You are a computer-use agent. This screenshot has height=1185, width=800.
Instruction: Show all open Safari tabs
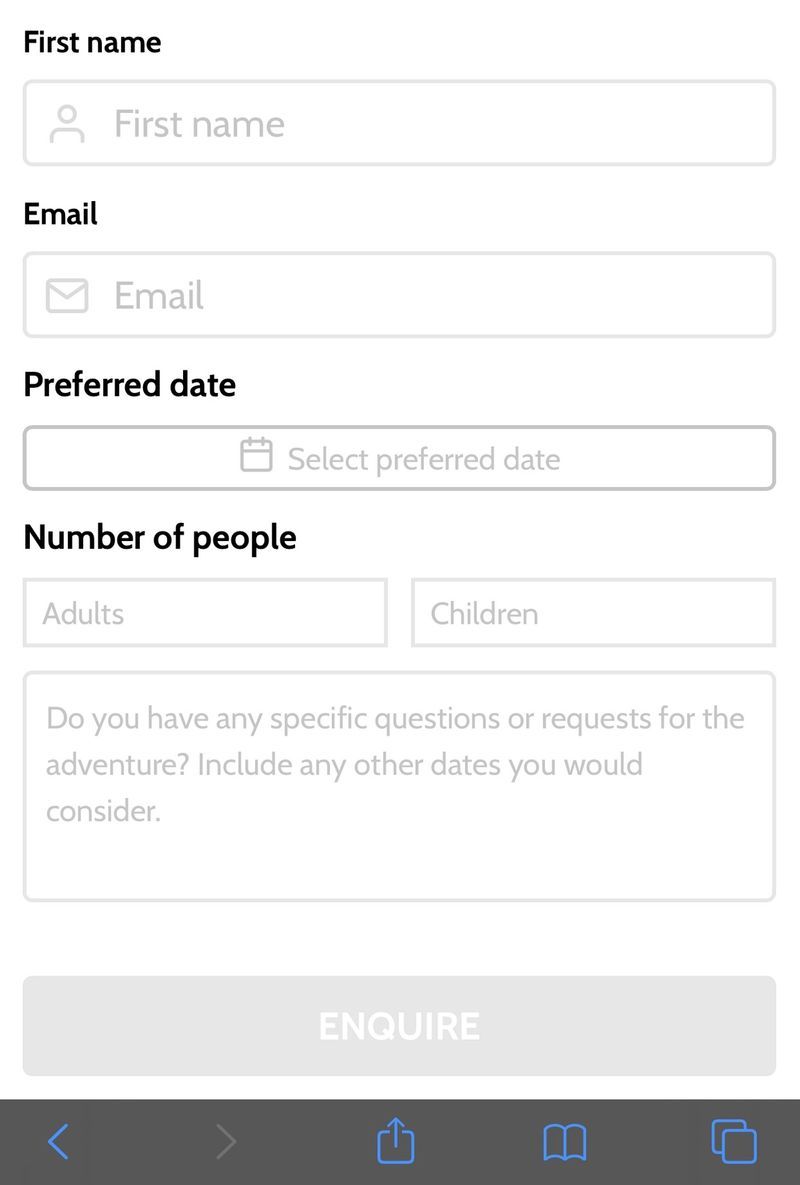coord(733,1141)
